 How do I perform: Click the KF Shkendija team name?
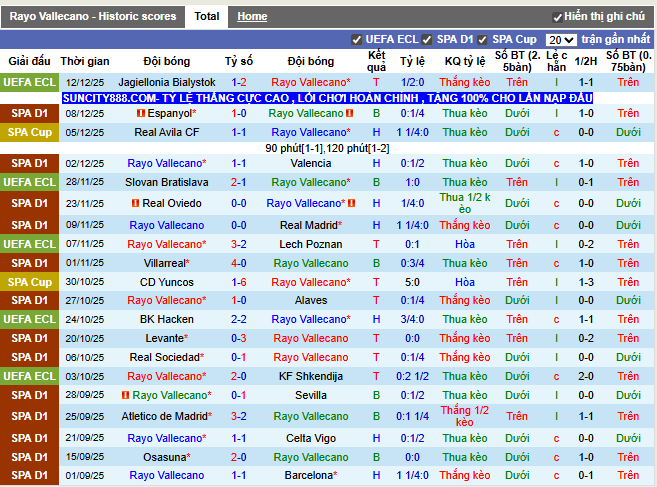[x=311, y=376]
